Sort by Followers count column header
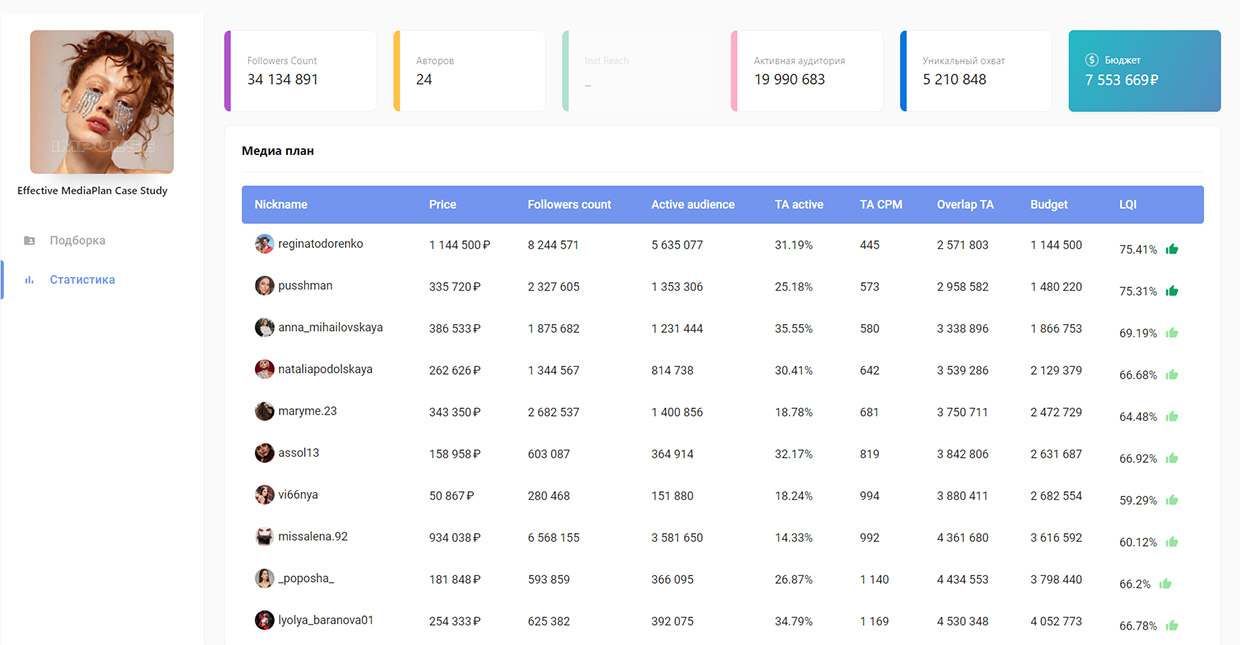Viewport: 1240px width, 645px height. [x=569, y=204]
